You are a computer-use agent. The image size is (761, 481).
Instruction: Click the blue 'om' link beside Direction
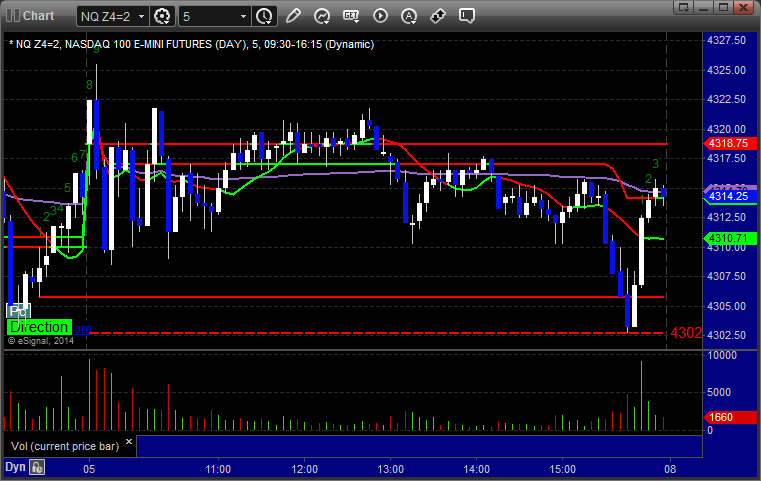82,329
